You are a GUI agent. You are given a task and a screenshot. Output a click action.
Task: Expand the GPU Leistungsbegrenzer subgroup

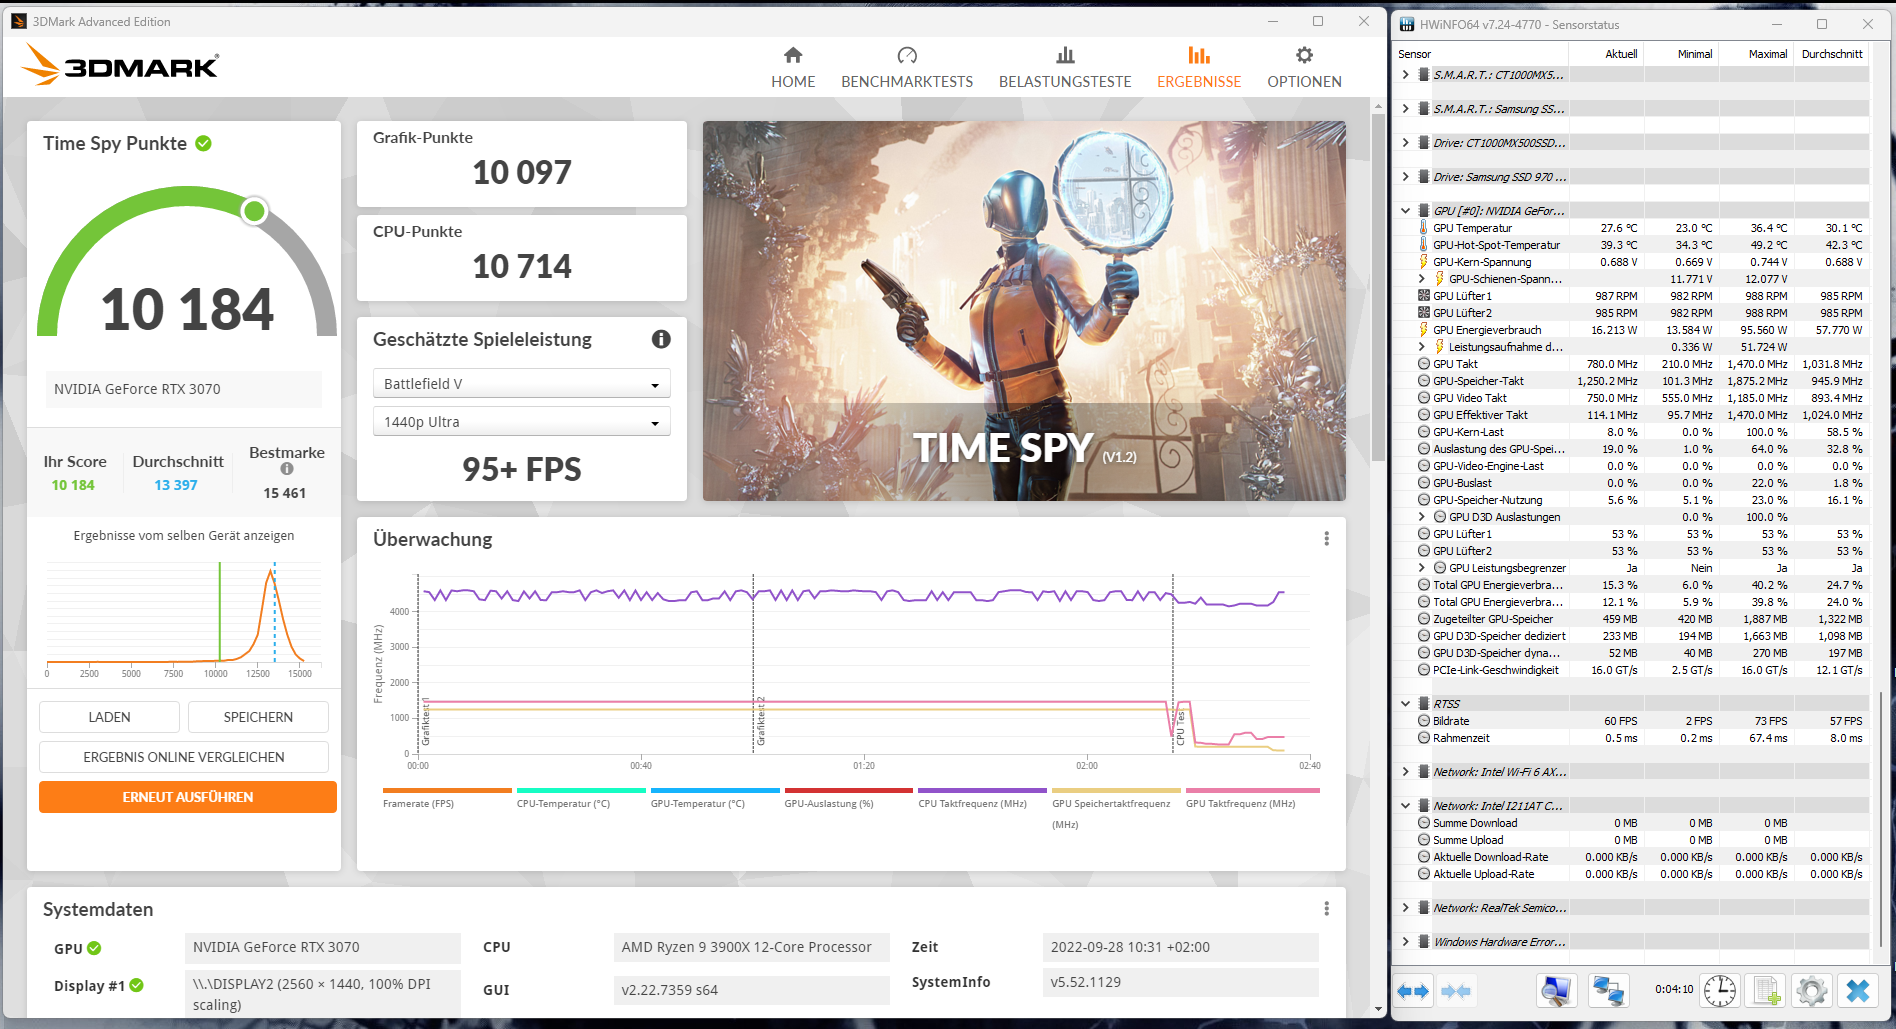(1421, 568)
